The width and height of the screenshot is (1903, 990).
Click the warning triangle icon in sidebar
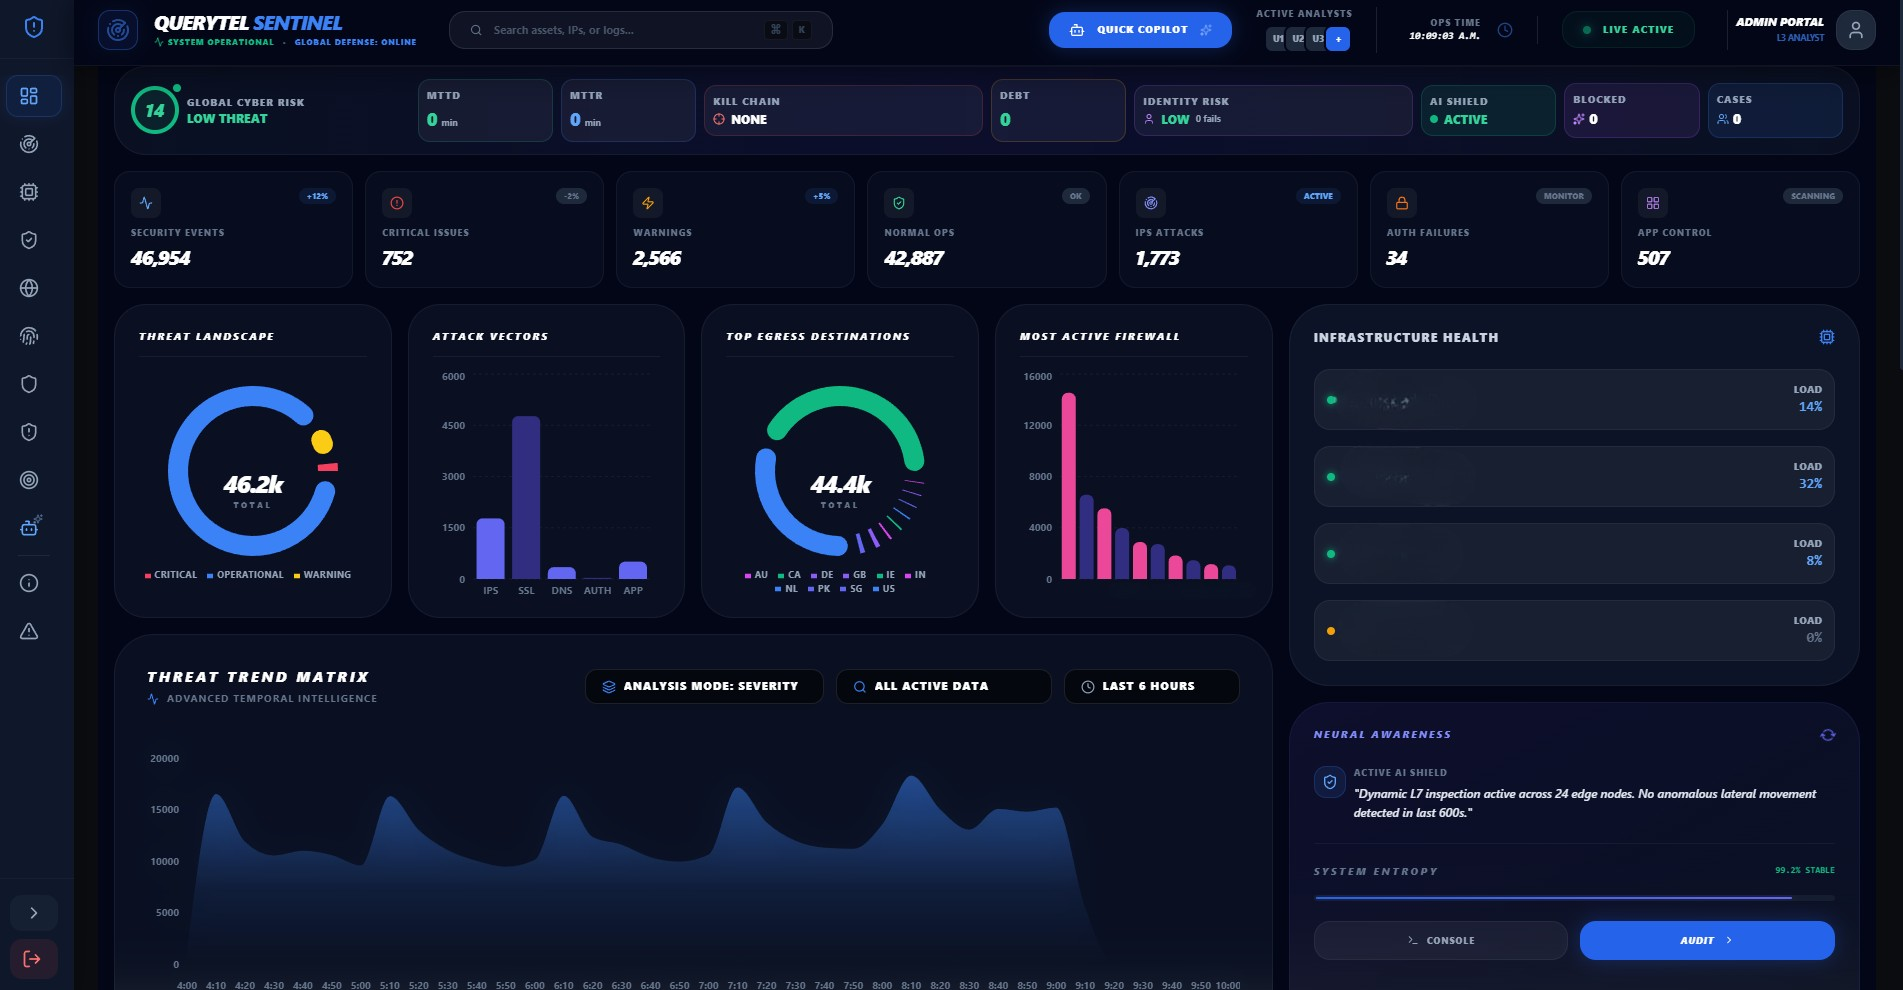[x=29, y=631]
